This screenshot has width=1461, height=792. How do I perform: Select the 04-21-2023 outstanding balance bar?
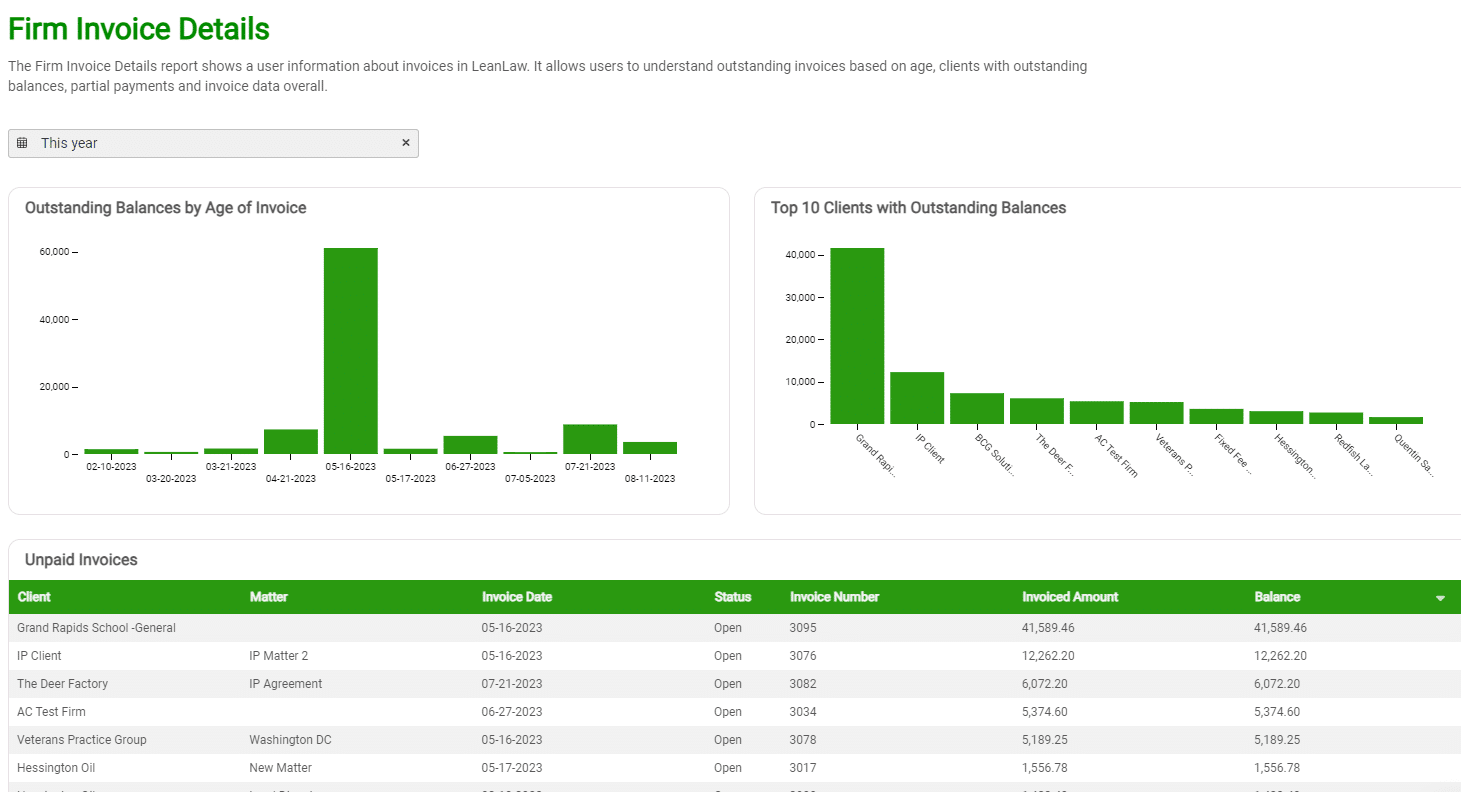tap(290, 441)
